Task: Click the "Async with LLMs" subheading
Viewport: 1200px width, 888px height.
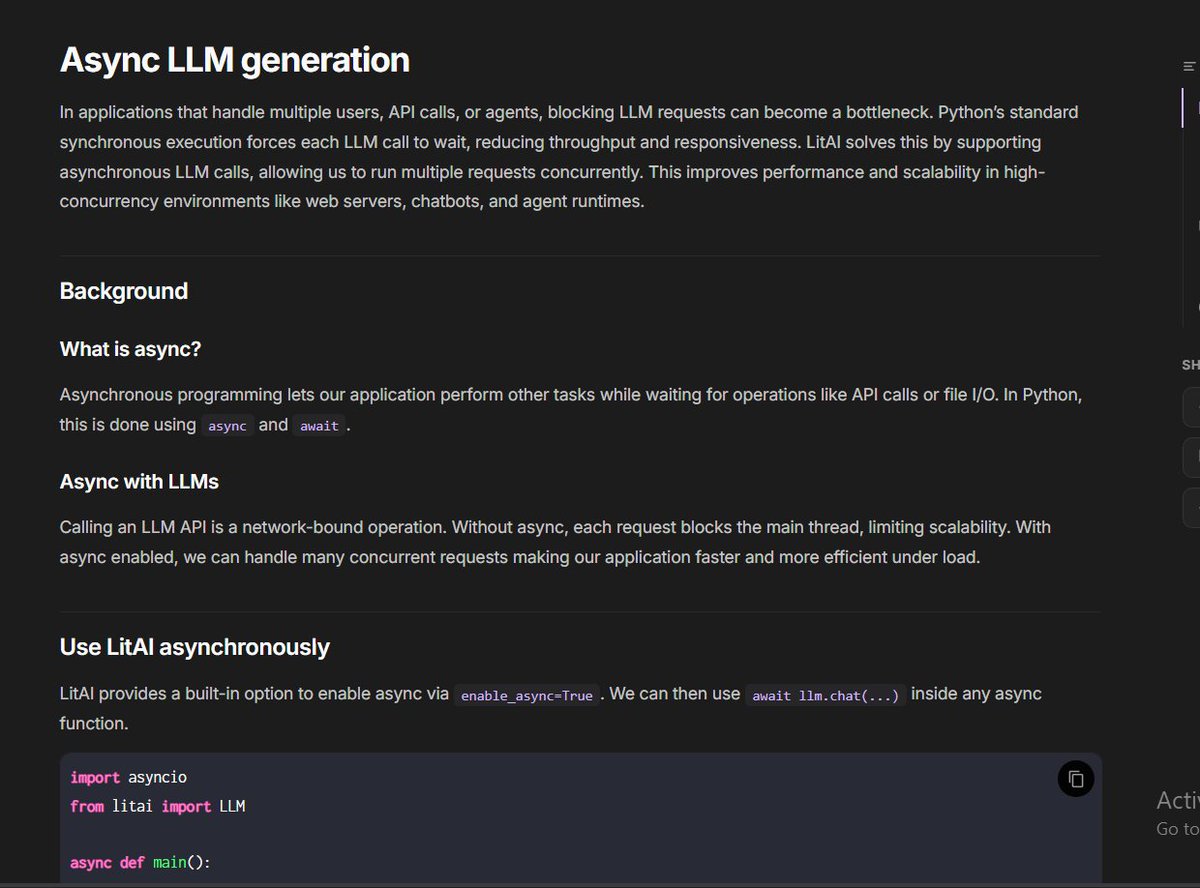Action: click(x=139, y=482)
